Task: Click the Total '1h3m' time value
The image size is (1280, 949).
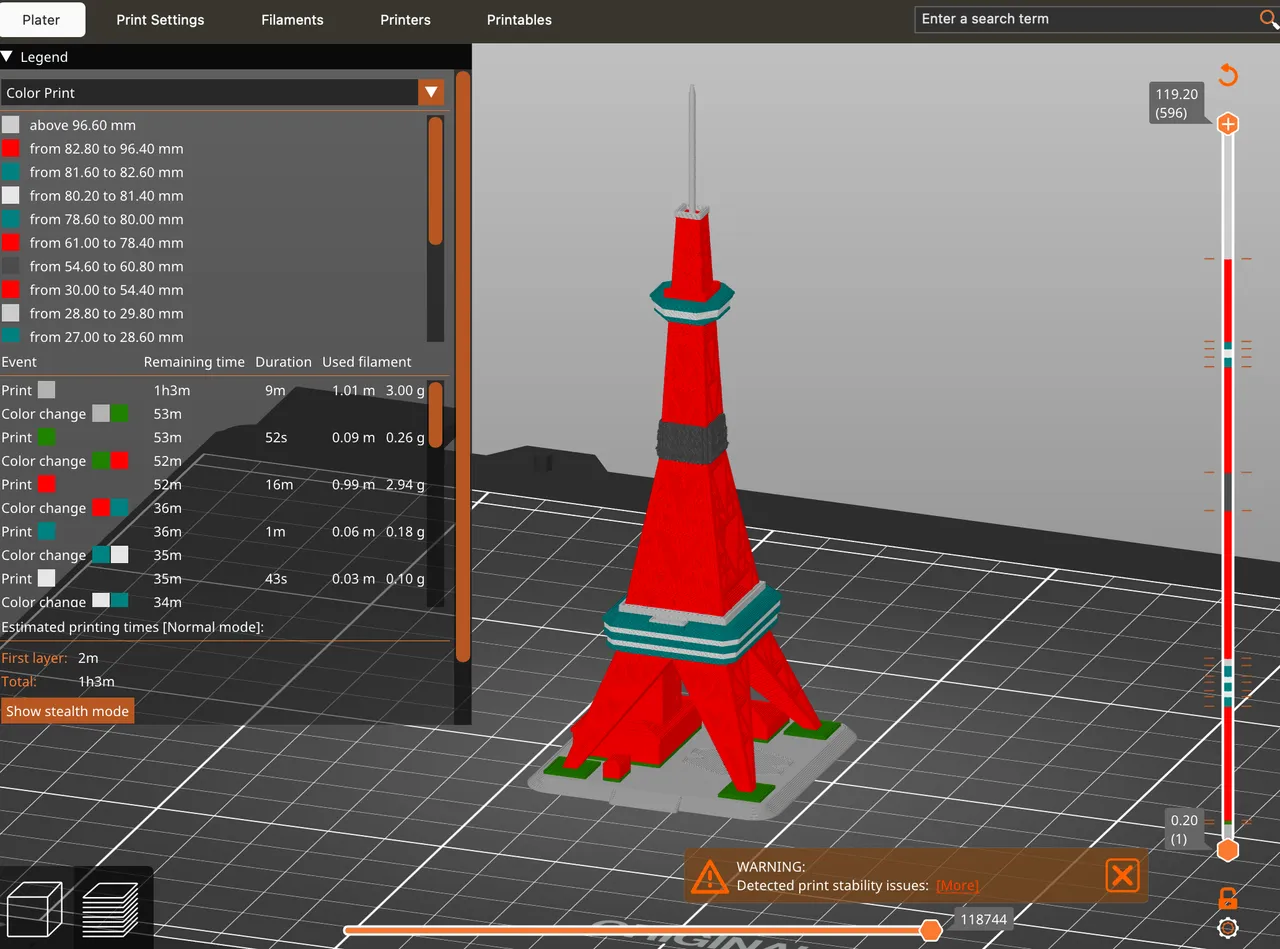Action: (x=96, y=681)
